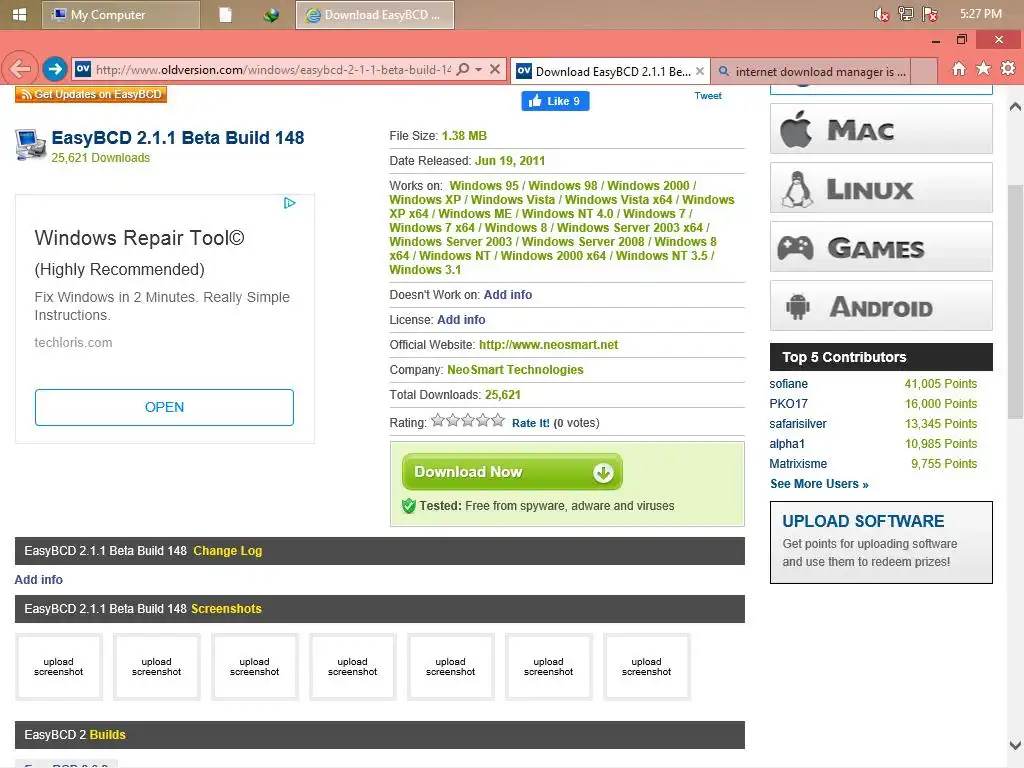This screenshot has height=768, width=1024.
Task: Click the first upload screenshot thumbnail
Action: [x=59, y=667]
